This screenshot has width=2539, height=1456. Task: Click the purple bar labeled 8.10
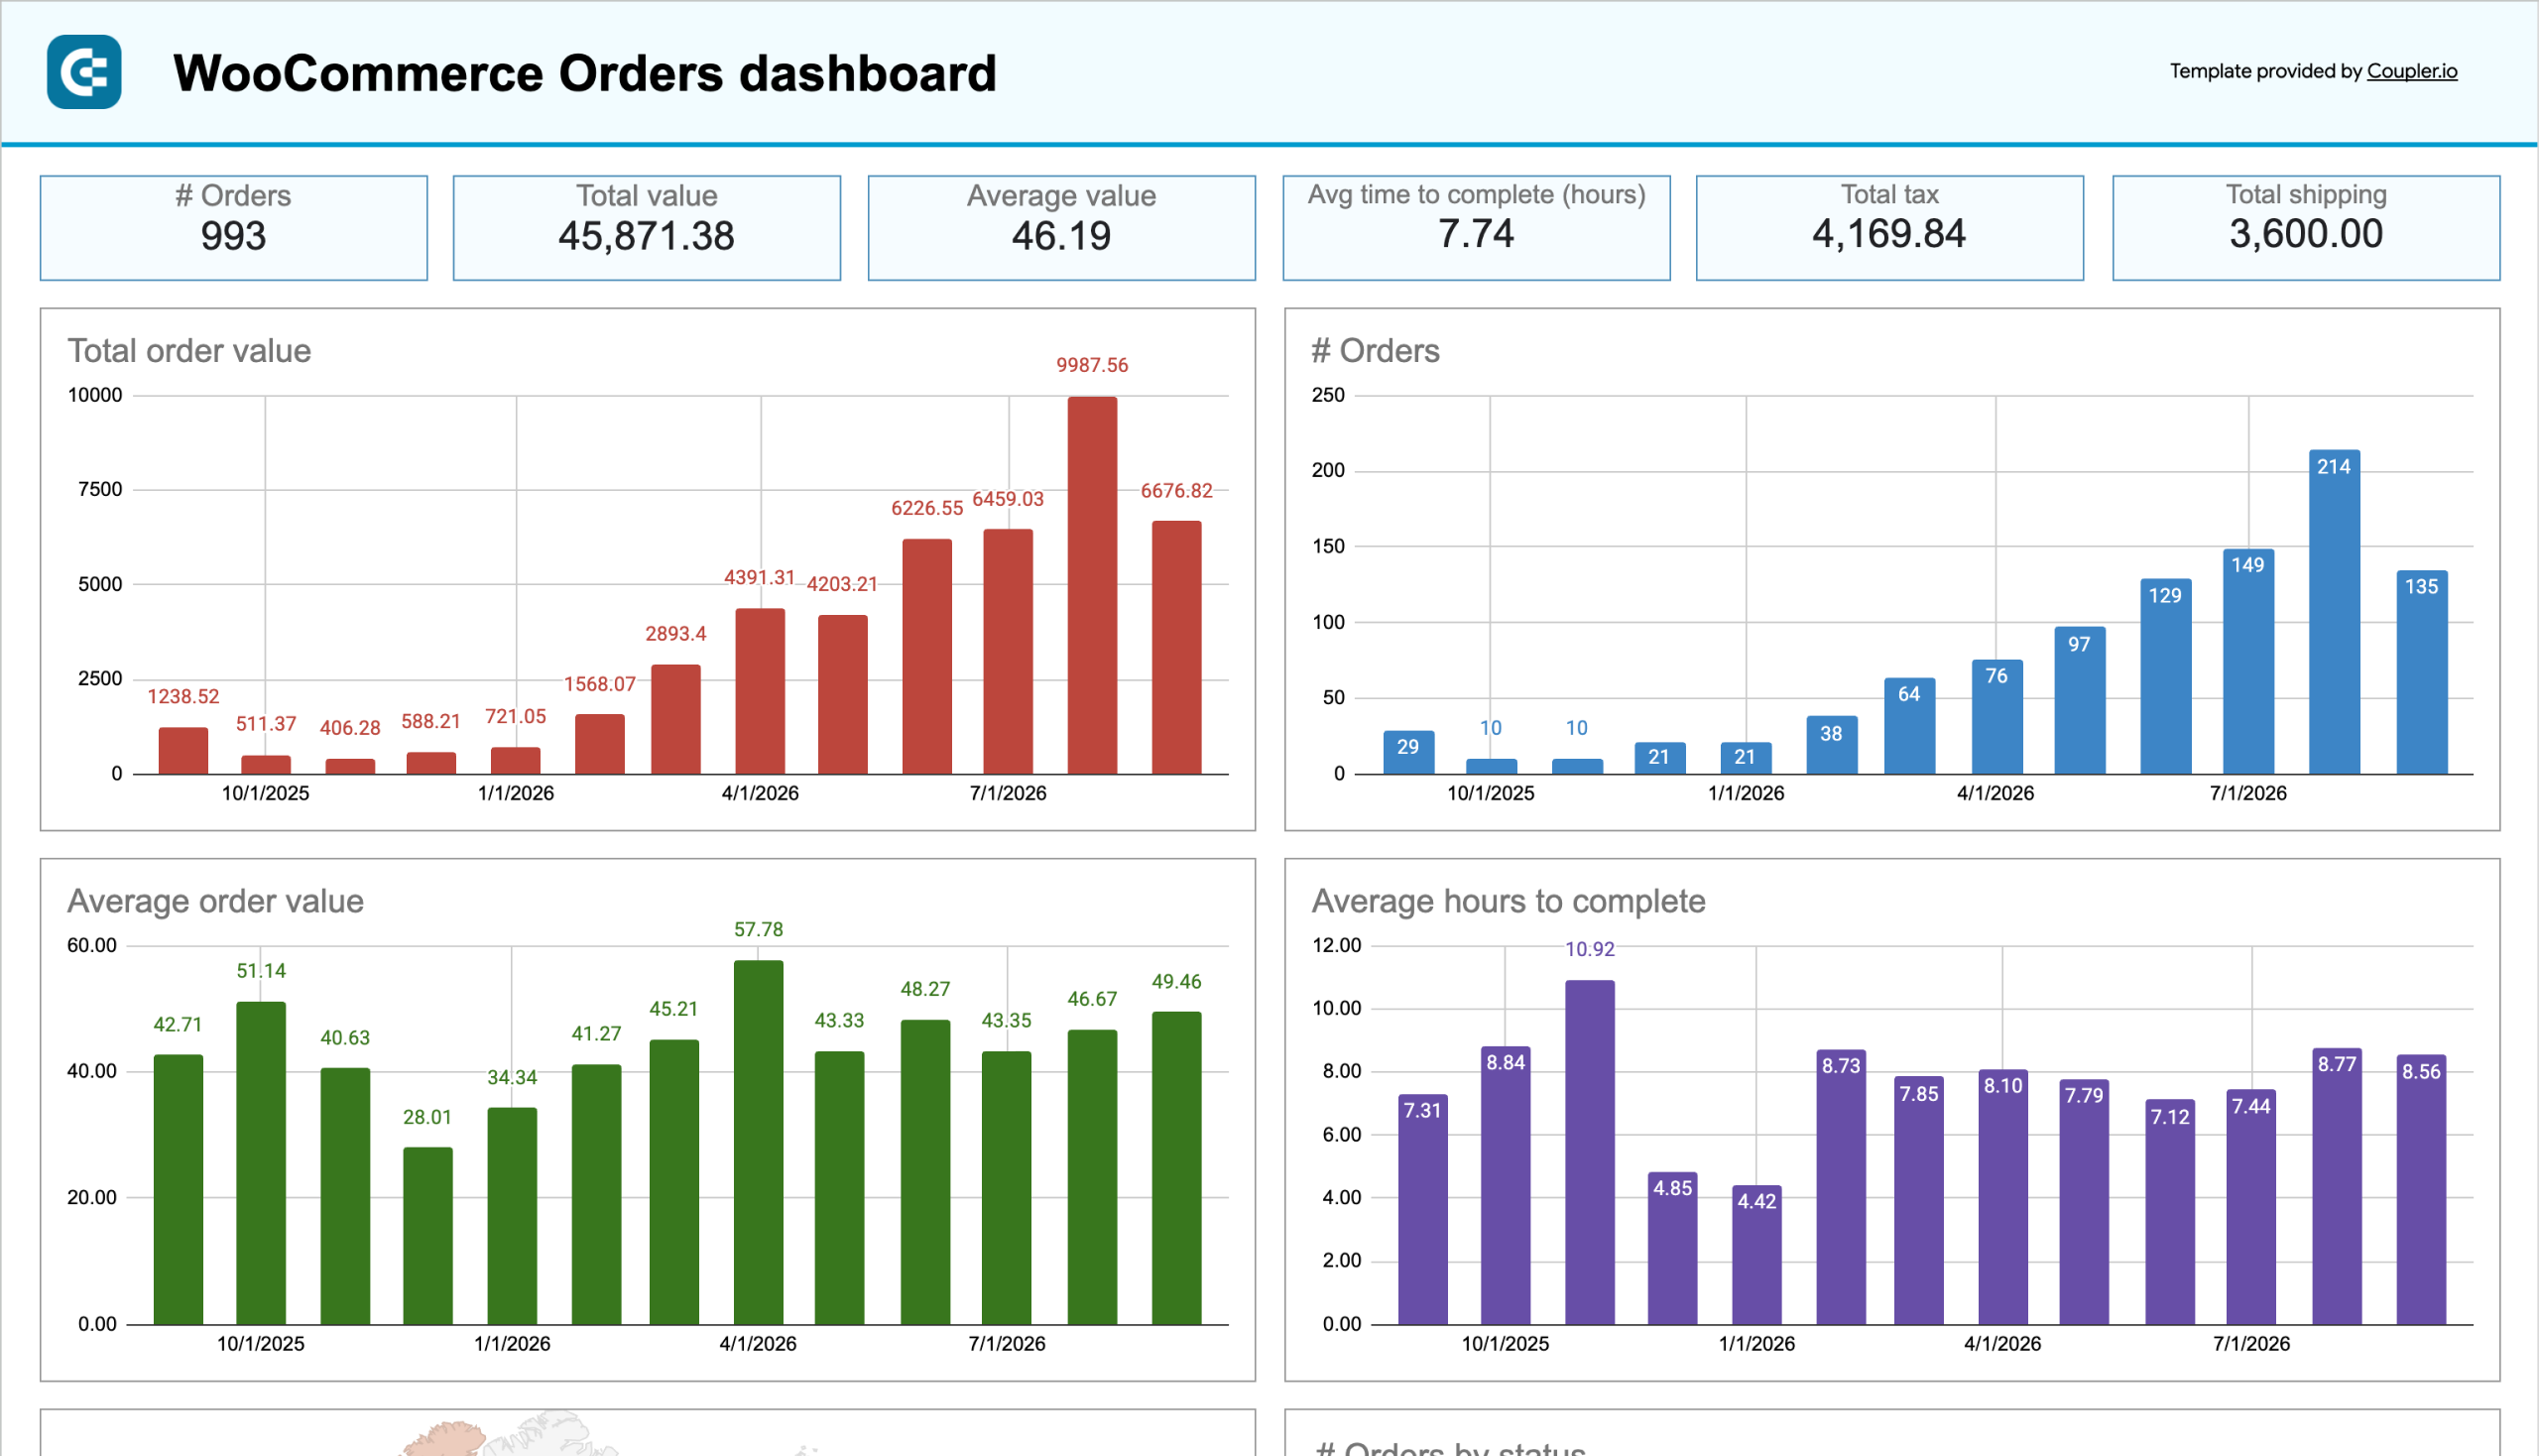coord(2003,1197)
